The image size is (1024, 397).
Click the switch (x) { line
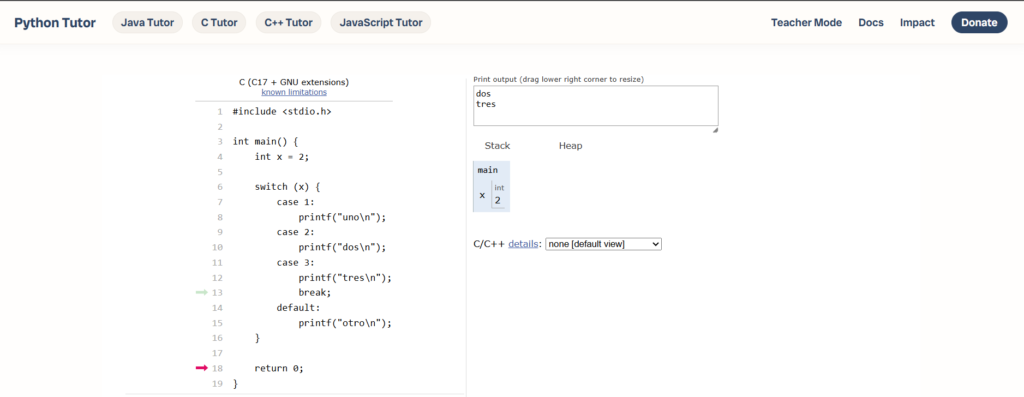(x=287, y=187)
